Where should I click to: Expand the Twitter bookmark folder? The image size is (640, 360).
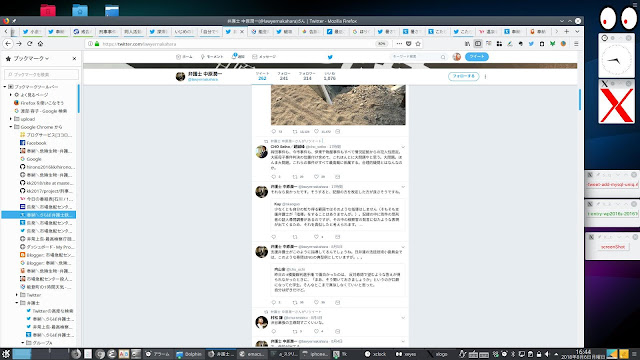point(17,295)
